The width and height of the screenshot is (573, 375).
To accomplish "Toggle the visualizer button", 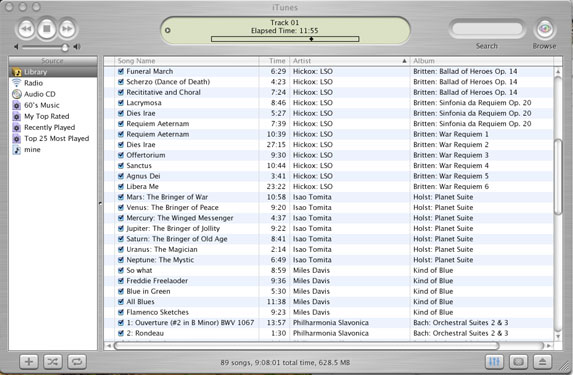I will click(519, 362).
